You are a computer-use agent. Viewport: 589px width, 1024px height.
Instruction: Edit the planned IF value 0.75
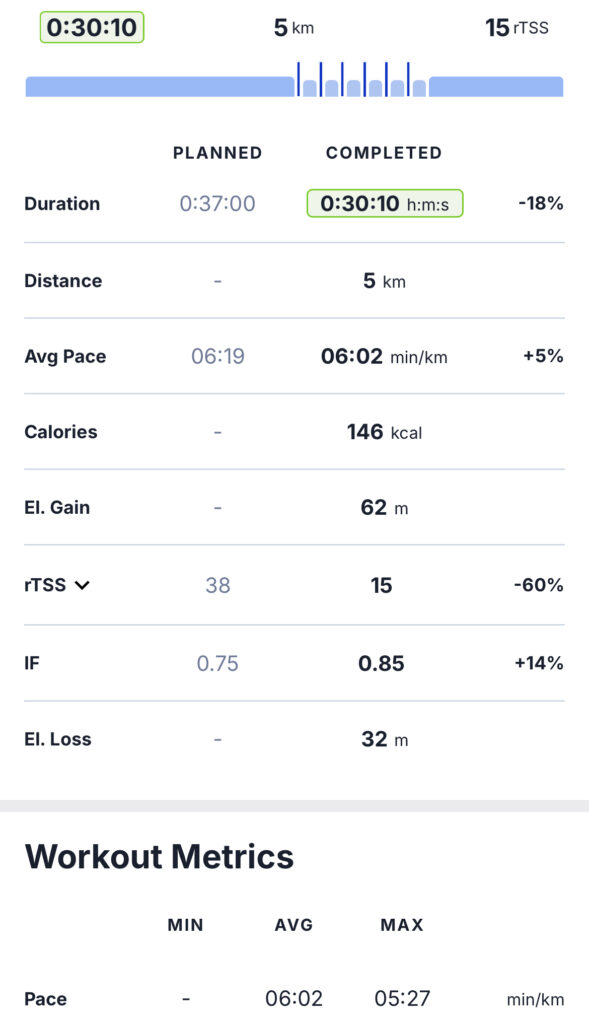(217, 664)
